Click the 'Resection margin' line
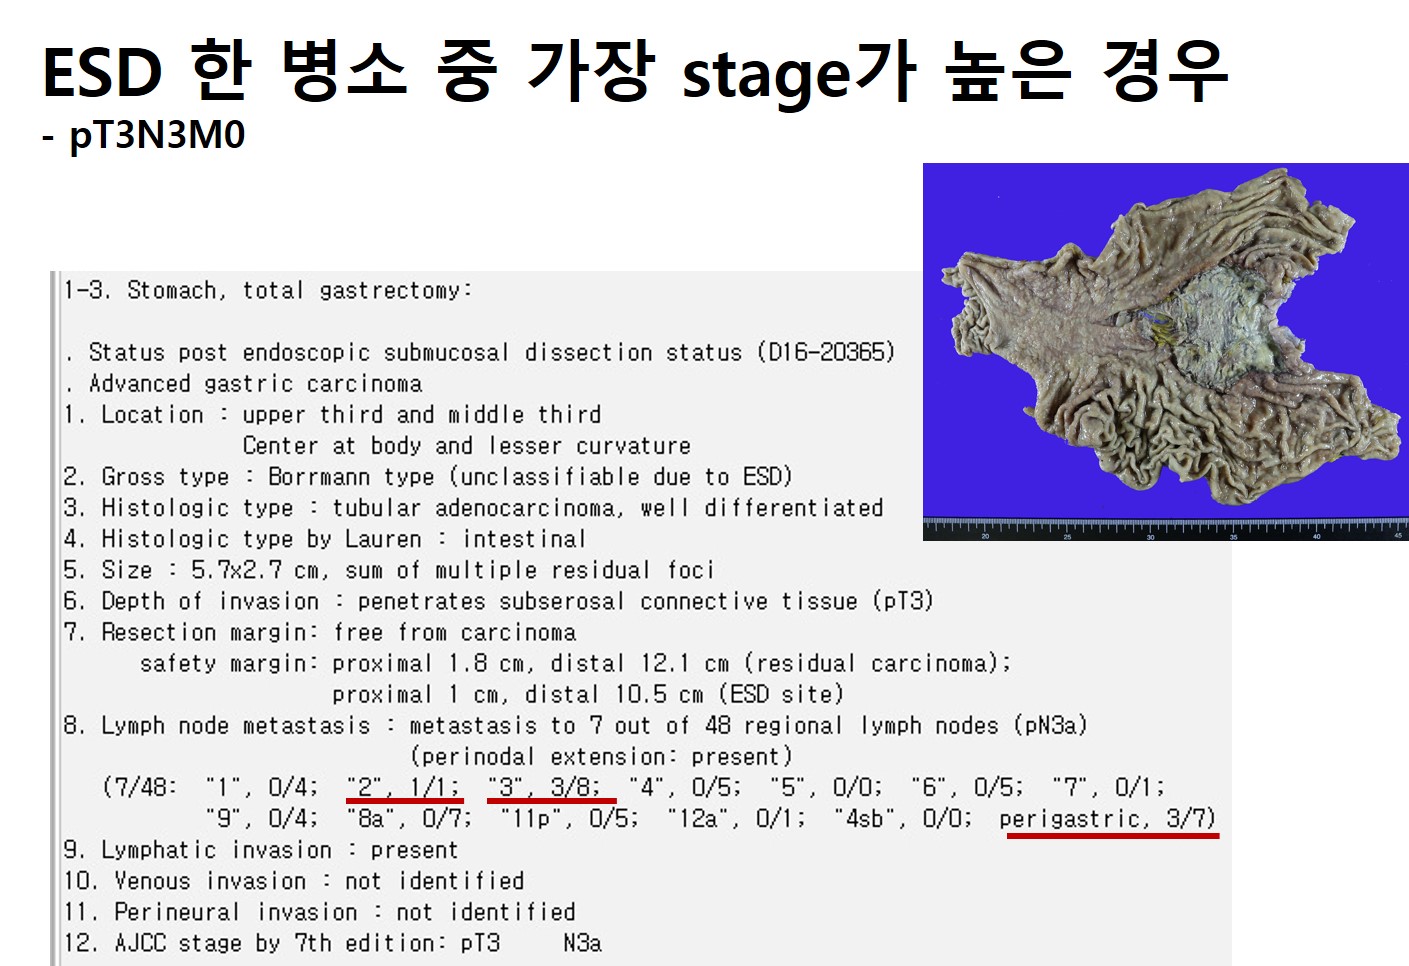The width and height of the screenshot is (1409, 966). tap(320, 632)
